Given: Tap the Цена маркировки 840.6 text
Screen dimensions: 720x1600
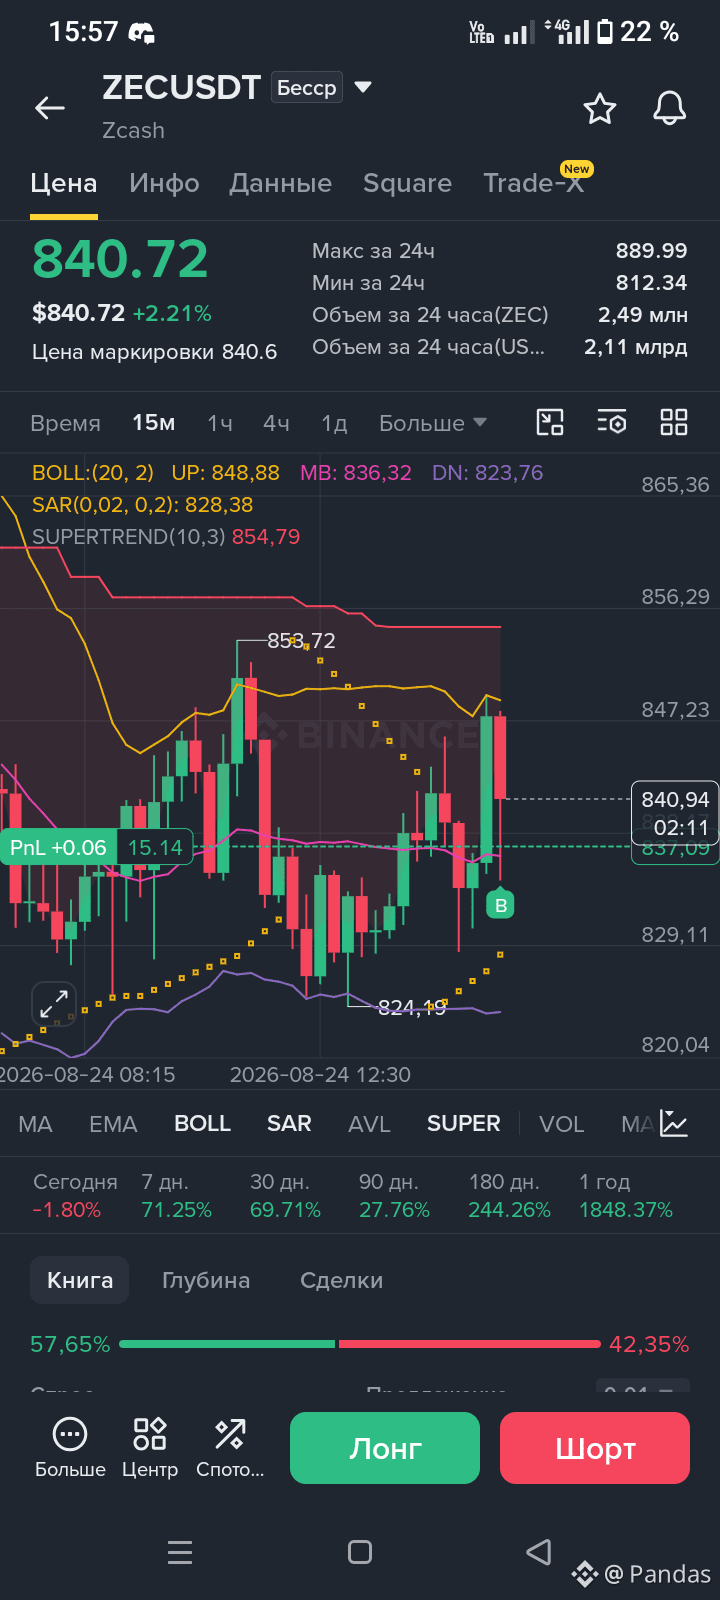Looking at the screenshot, I should pyautogui.click(x=154, y=352).
